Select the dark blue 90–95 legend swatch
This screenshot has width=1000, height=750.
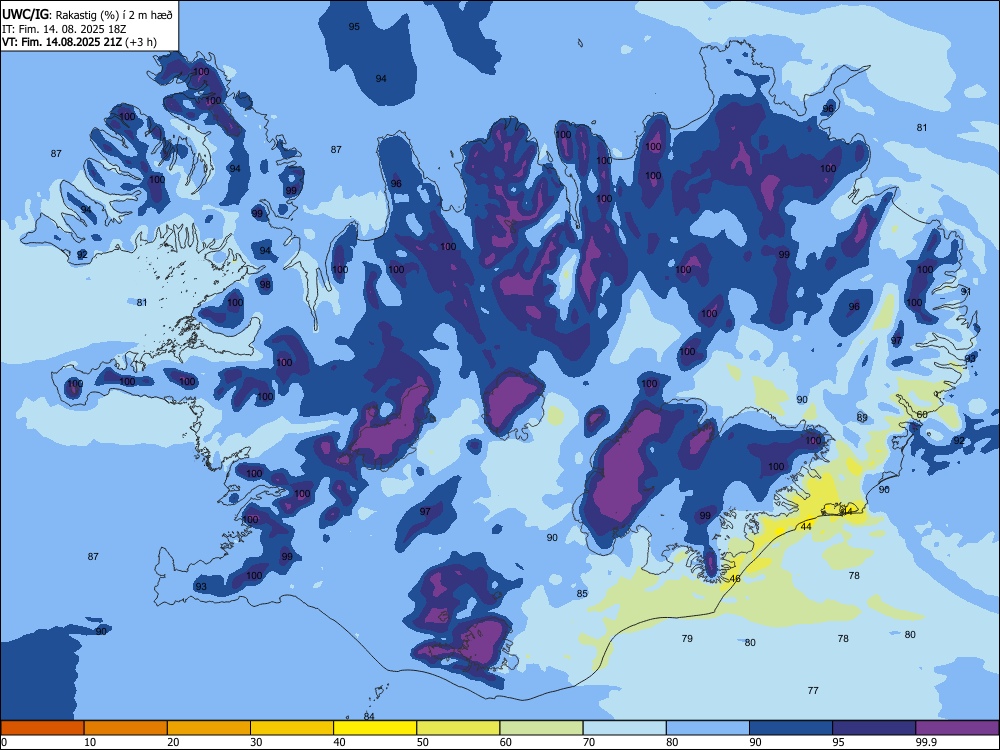coord(791,728)
